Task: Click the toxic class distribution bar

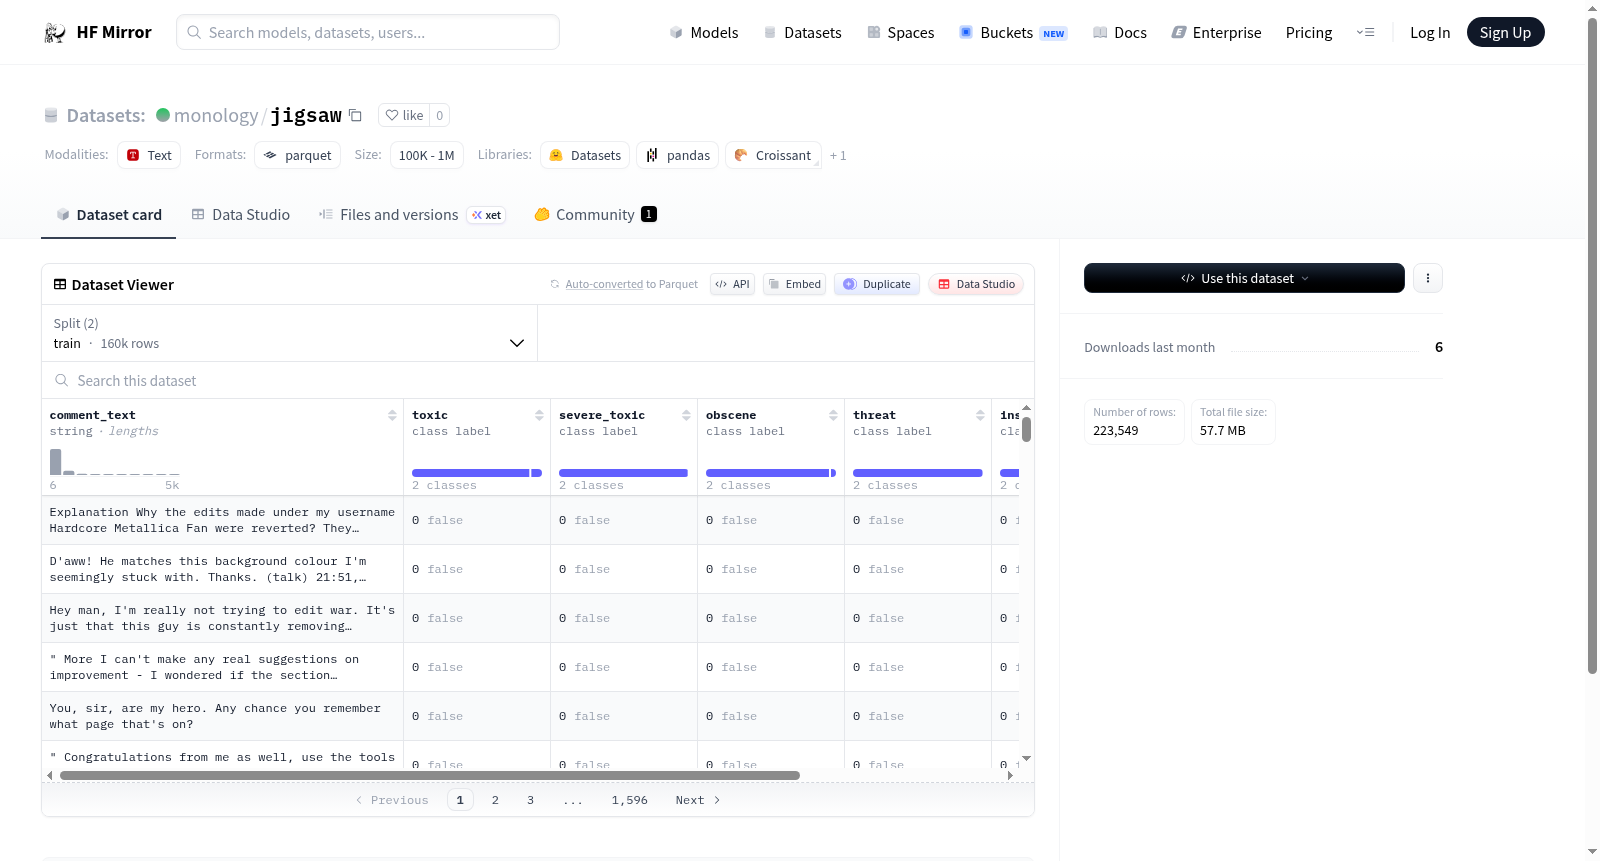Action: (x=477, y=473)
